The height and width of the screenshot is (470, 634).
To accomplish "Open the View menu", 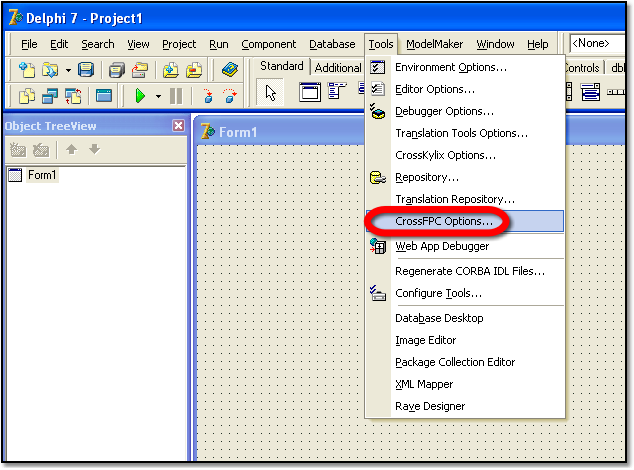I will (x=138, y=44).
